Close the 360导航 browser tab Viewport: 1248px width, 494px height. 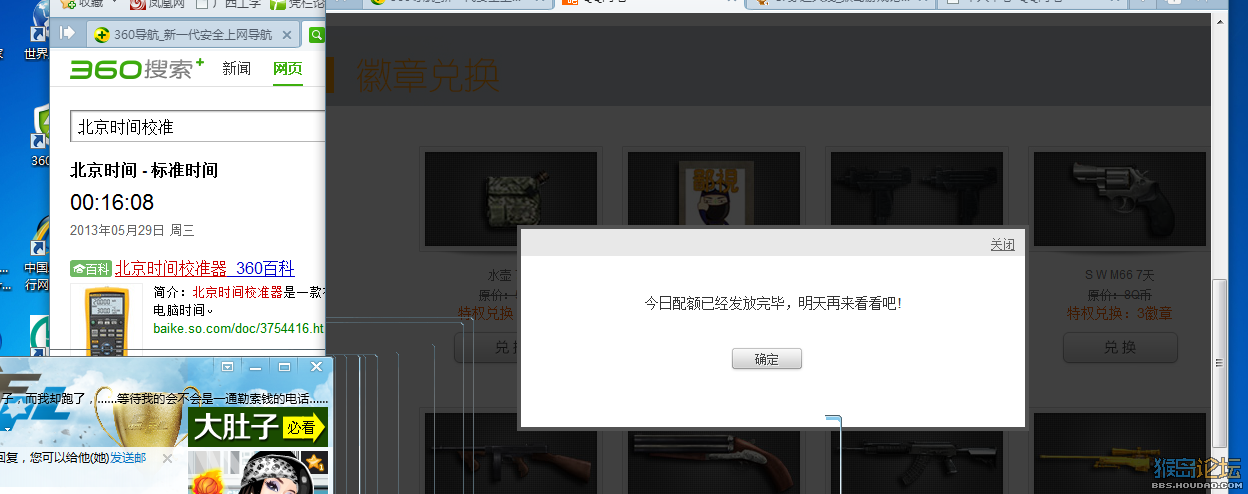[x=286, y=35]
